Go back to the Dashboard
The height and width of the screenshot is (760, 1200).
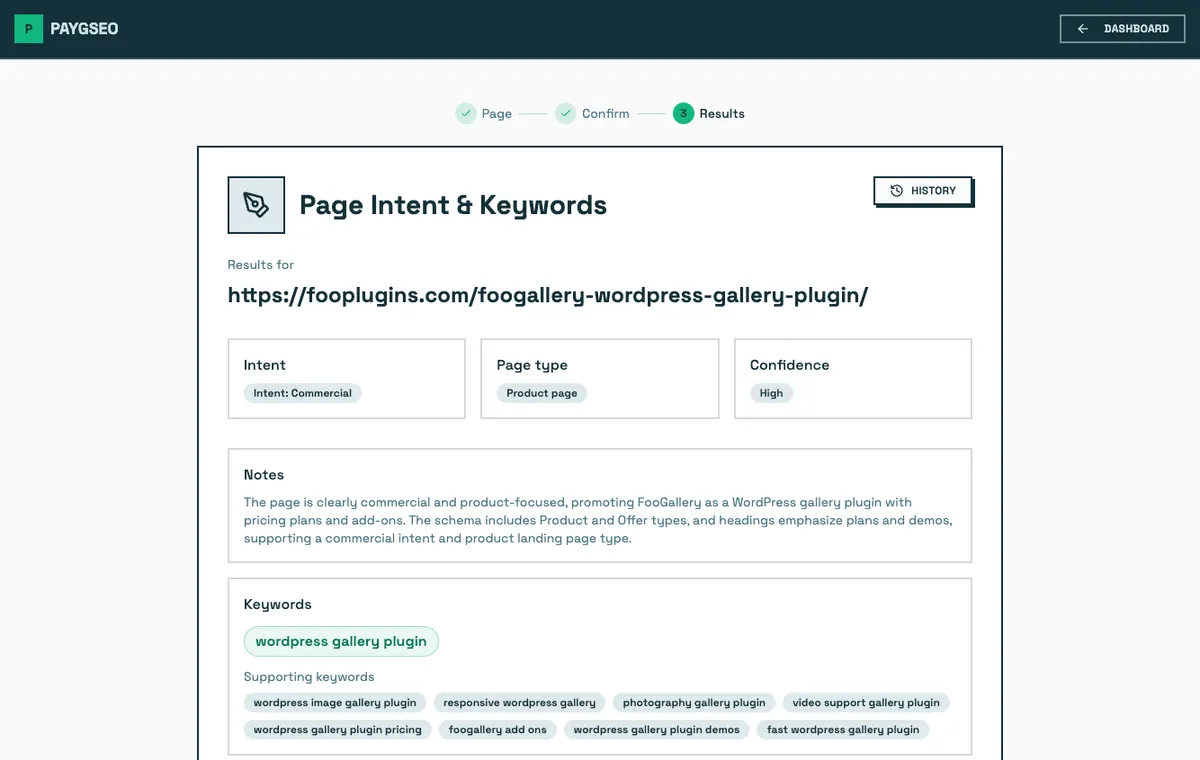(x=1122, y=29)
